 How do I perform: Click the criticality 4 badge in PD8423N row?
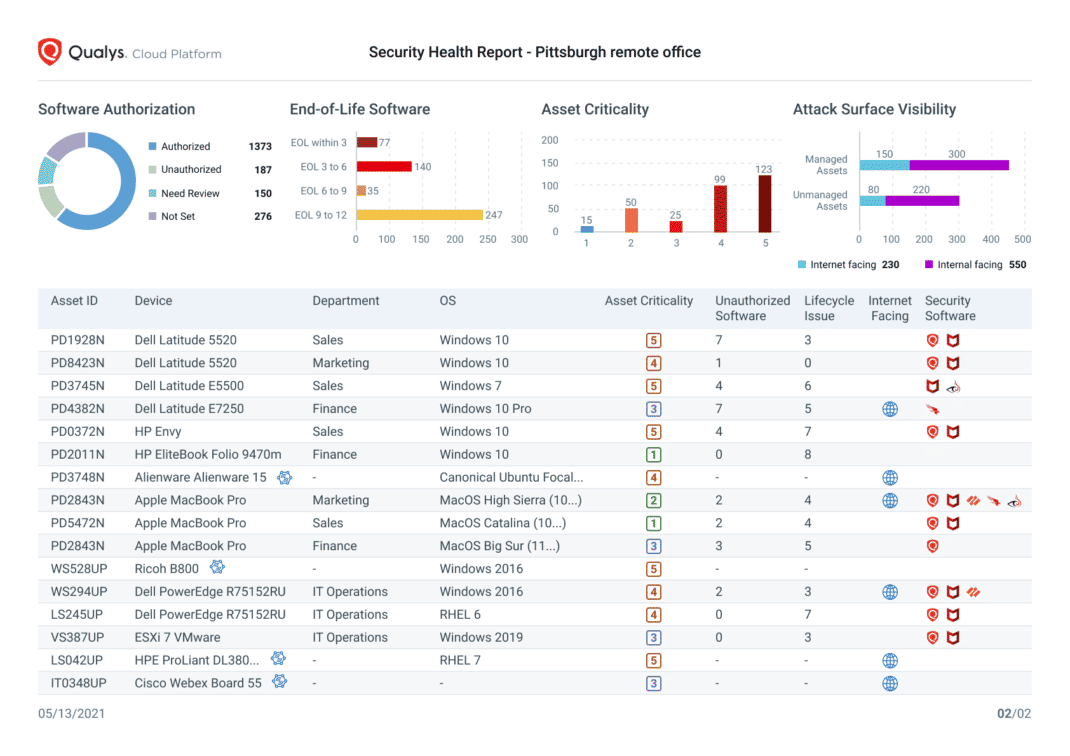pyautogui.click(x=653, y=363)
